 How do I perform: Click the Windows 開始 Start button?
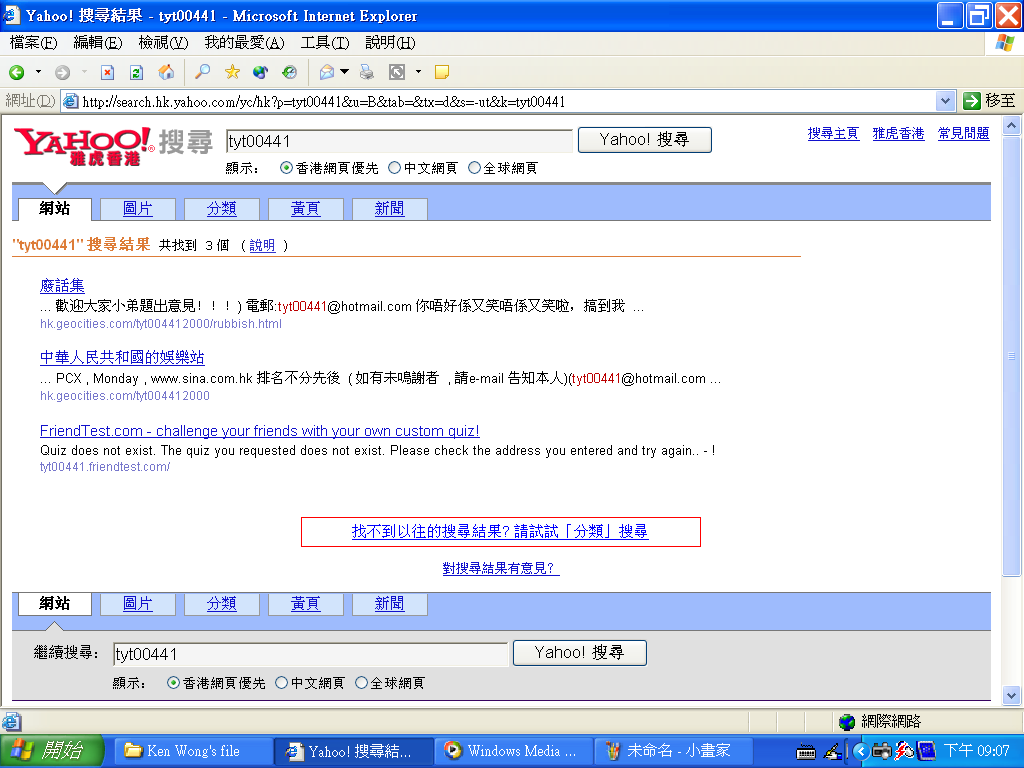tap(52, 751)
